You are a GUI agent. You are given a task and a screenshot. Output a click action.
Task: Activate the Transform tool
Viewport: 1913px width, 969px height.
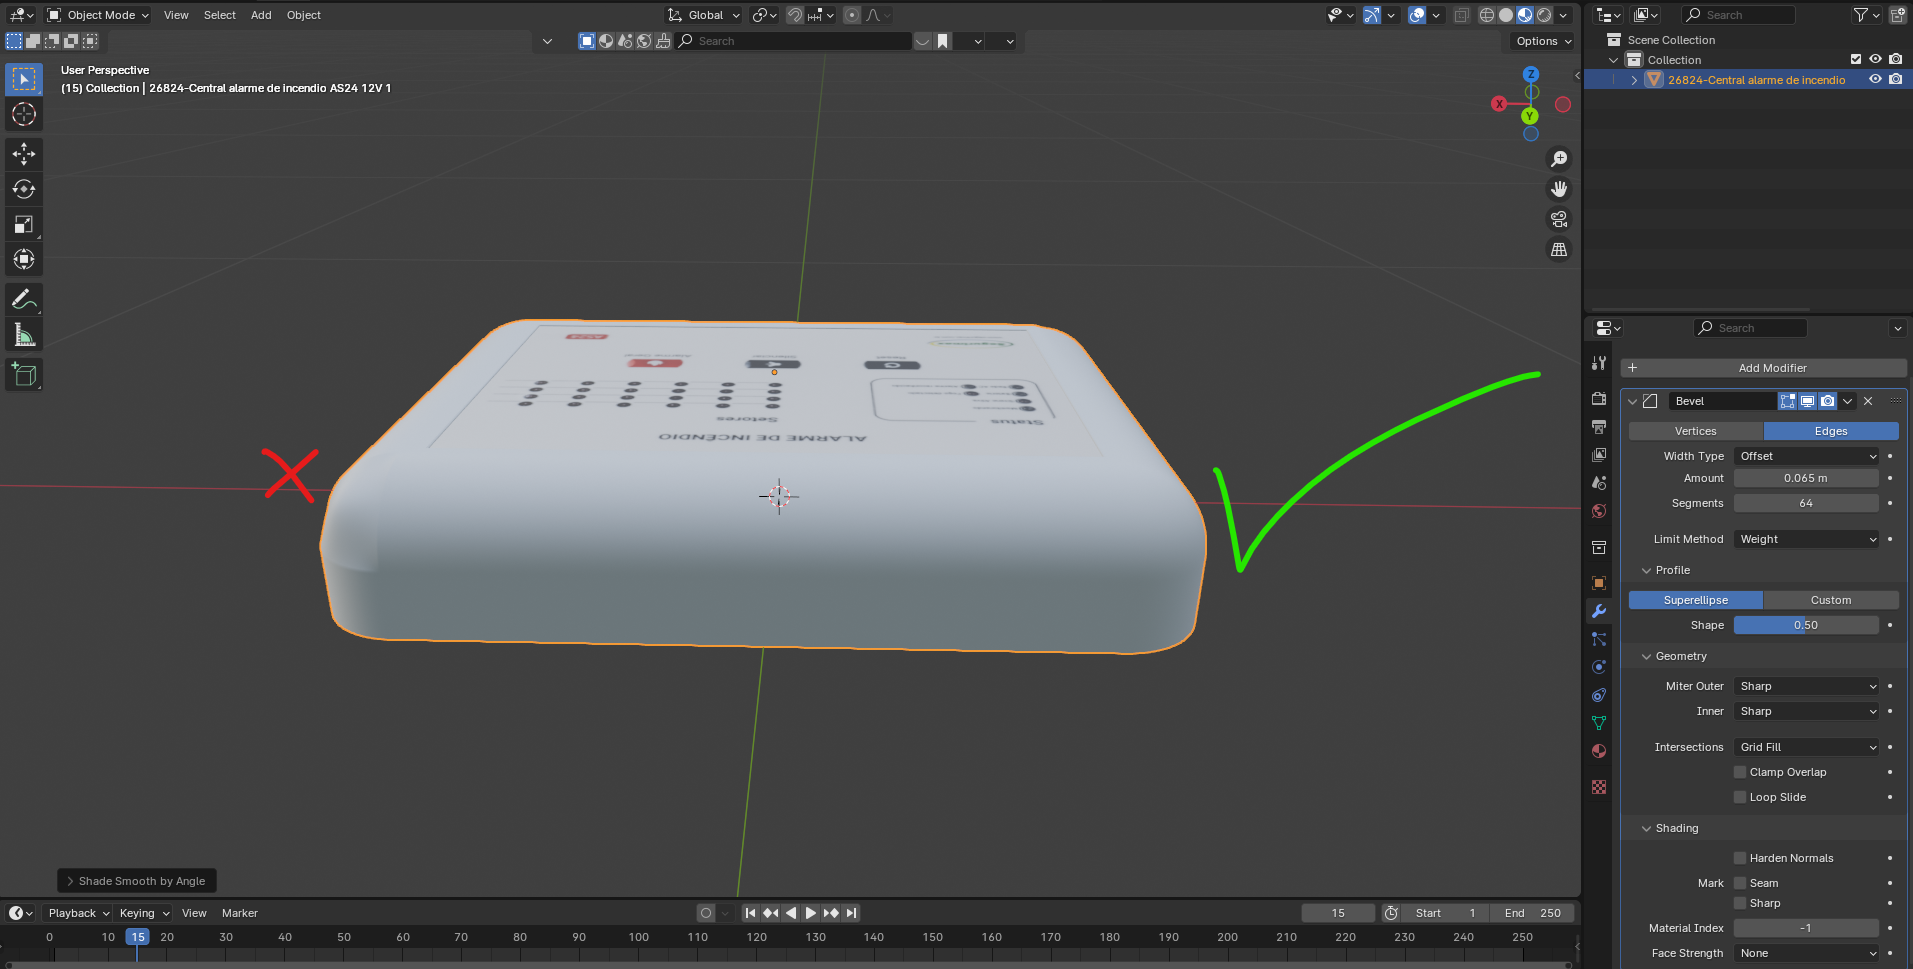24,259
